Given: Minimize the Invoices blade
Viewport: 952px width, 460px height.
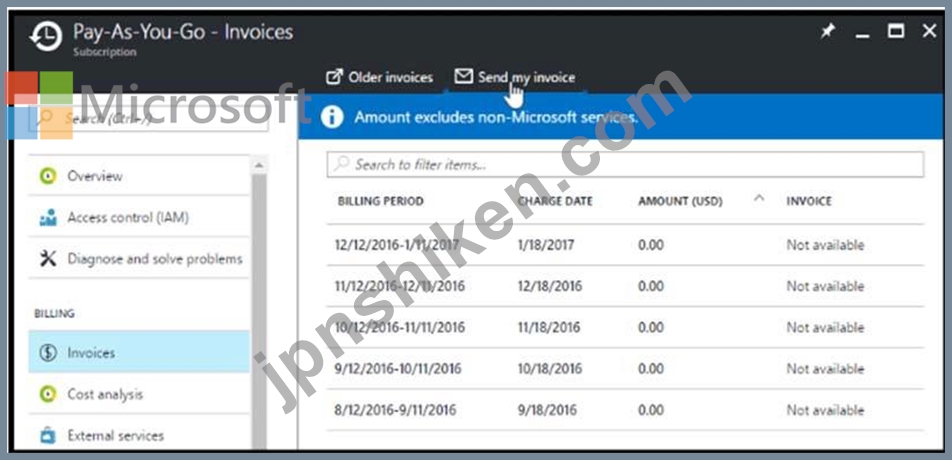Looking at the screenshot, I should (x=862, y=36).
